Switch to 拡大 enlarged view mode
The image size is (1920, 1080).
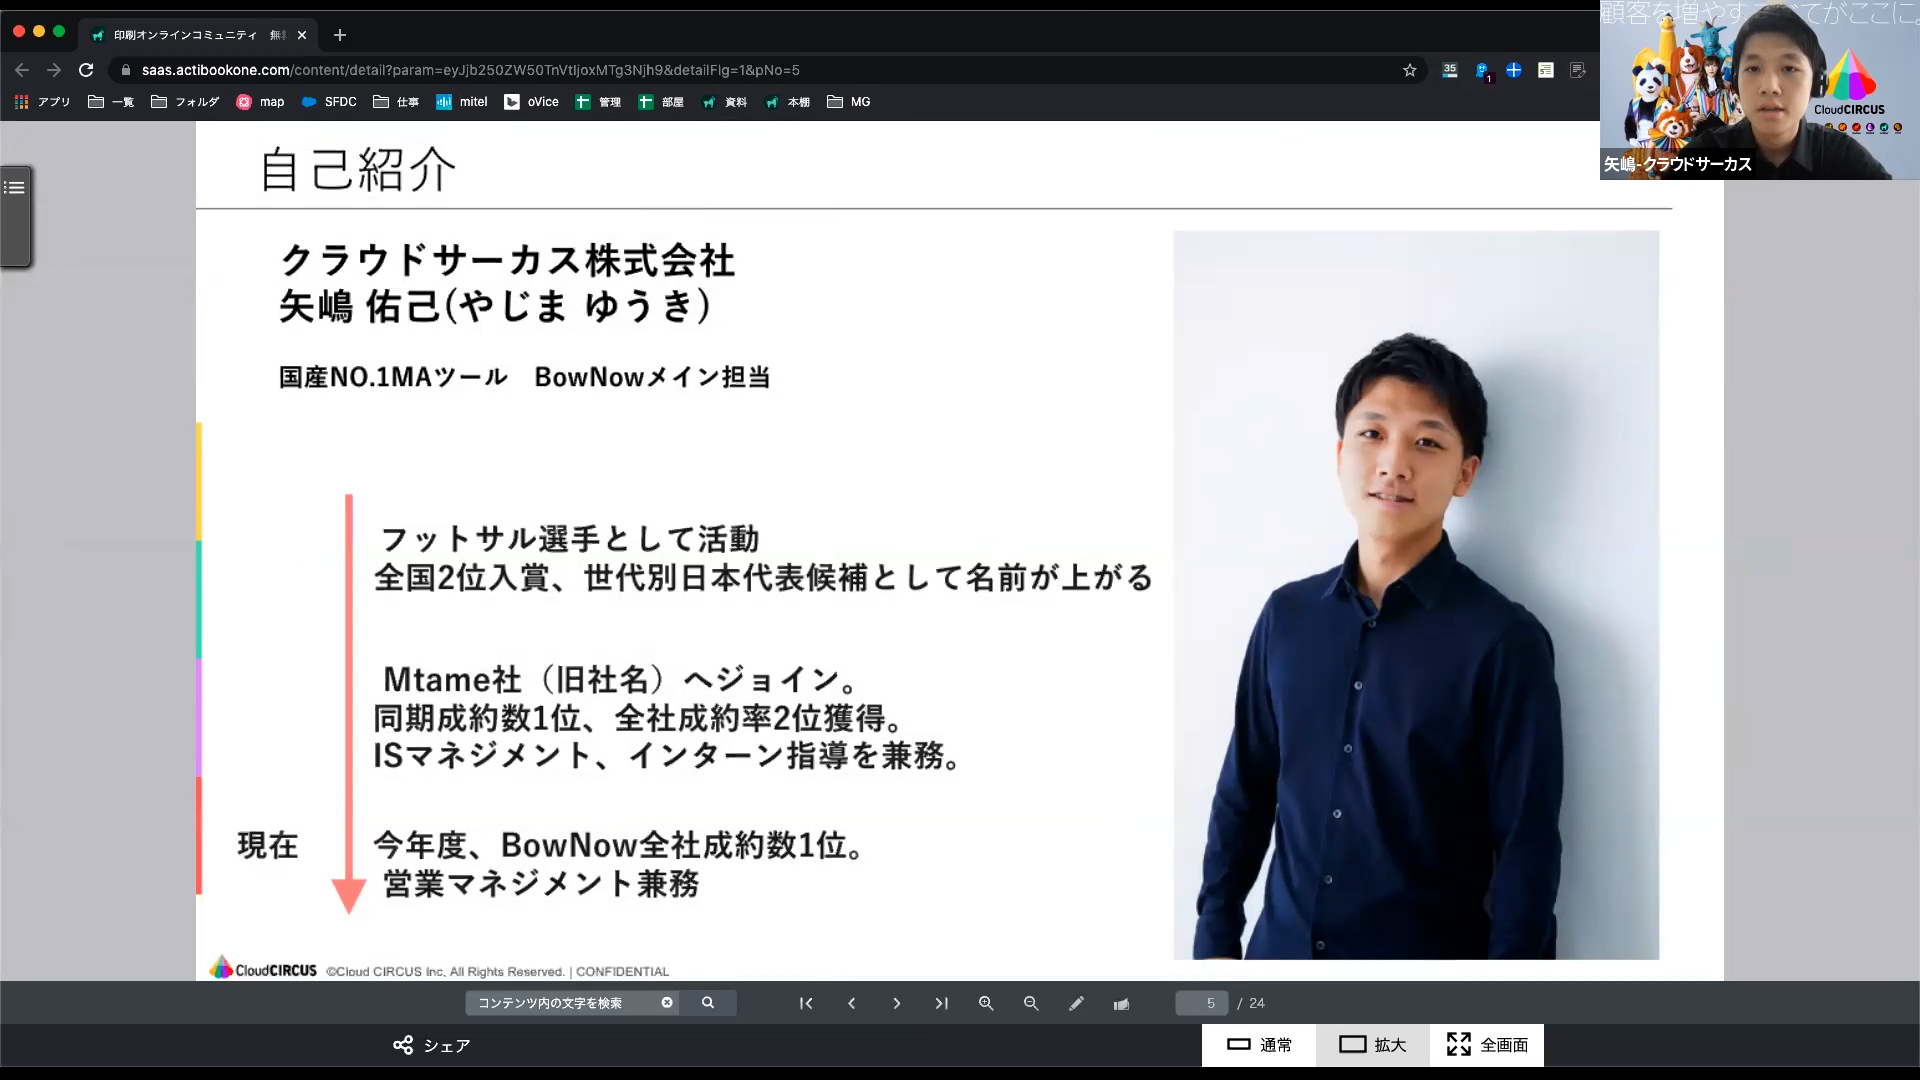1372,1045
